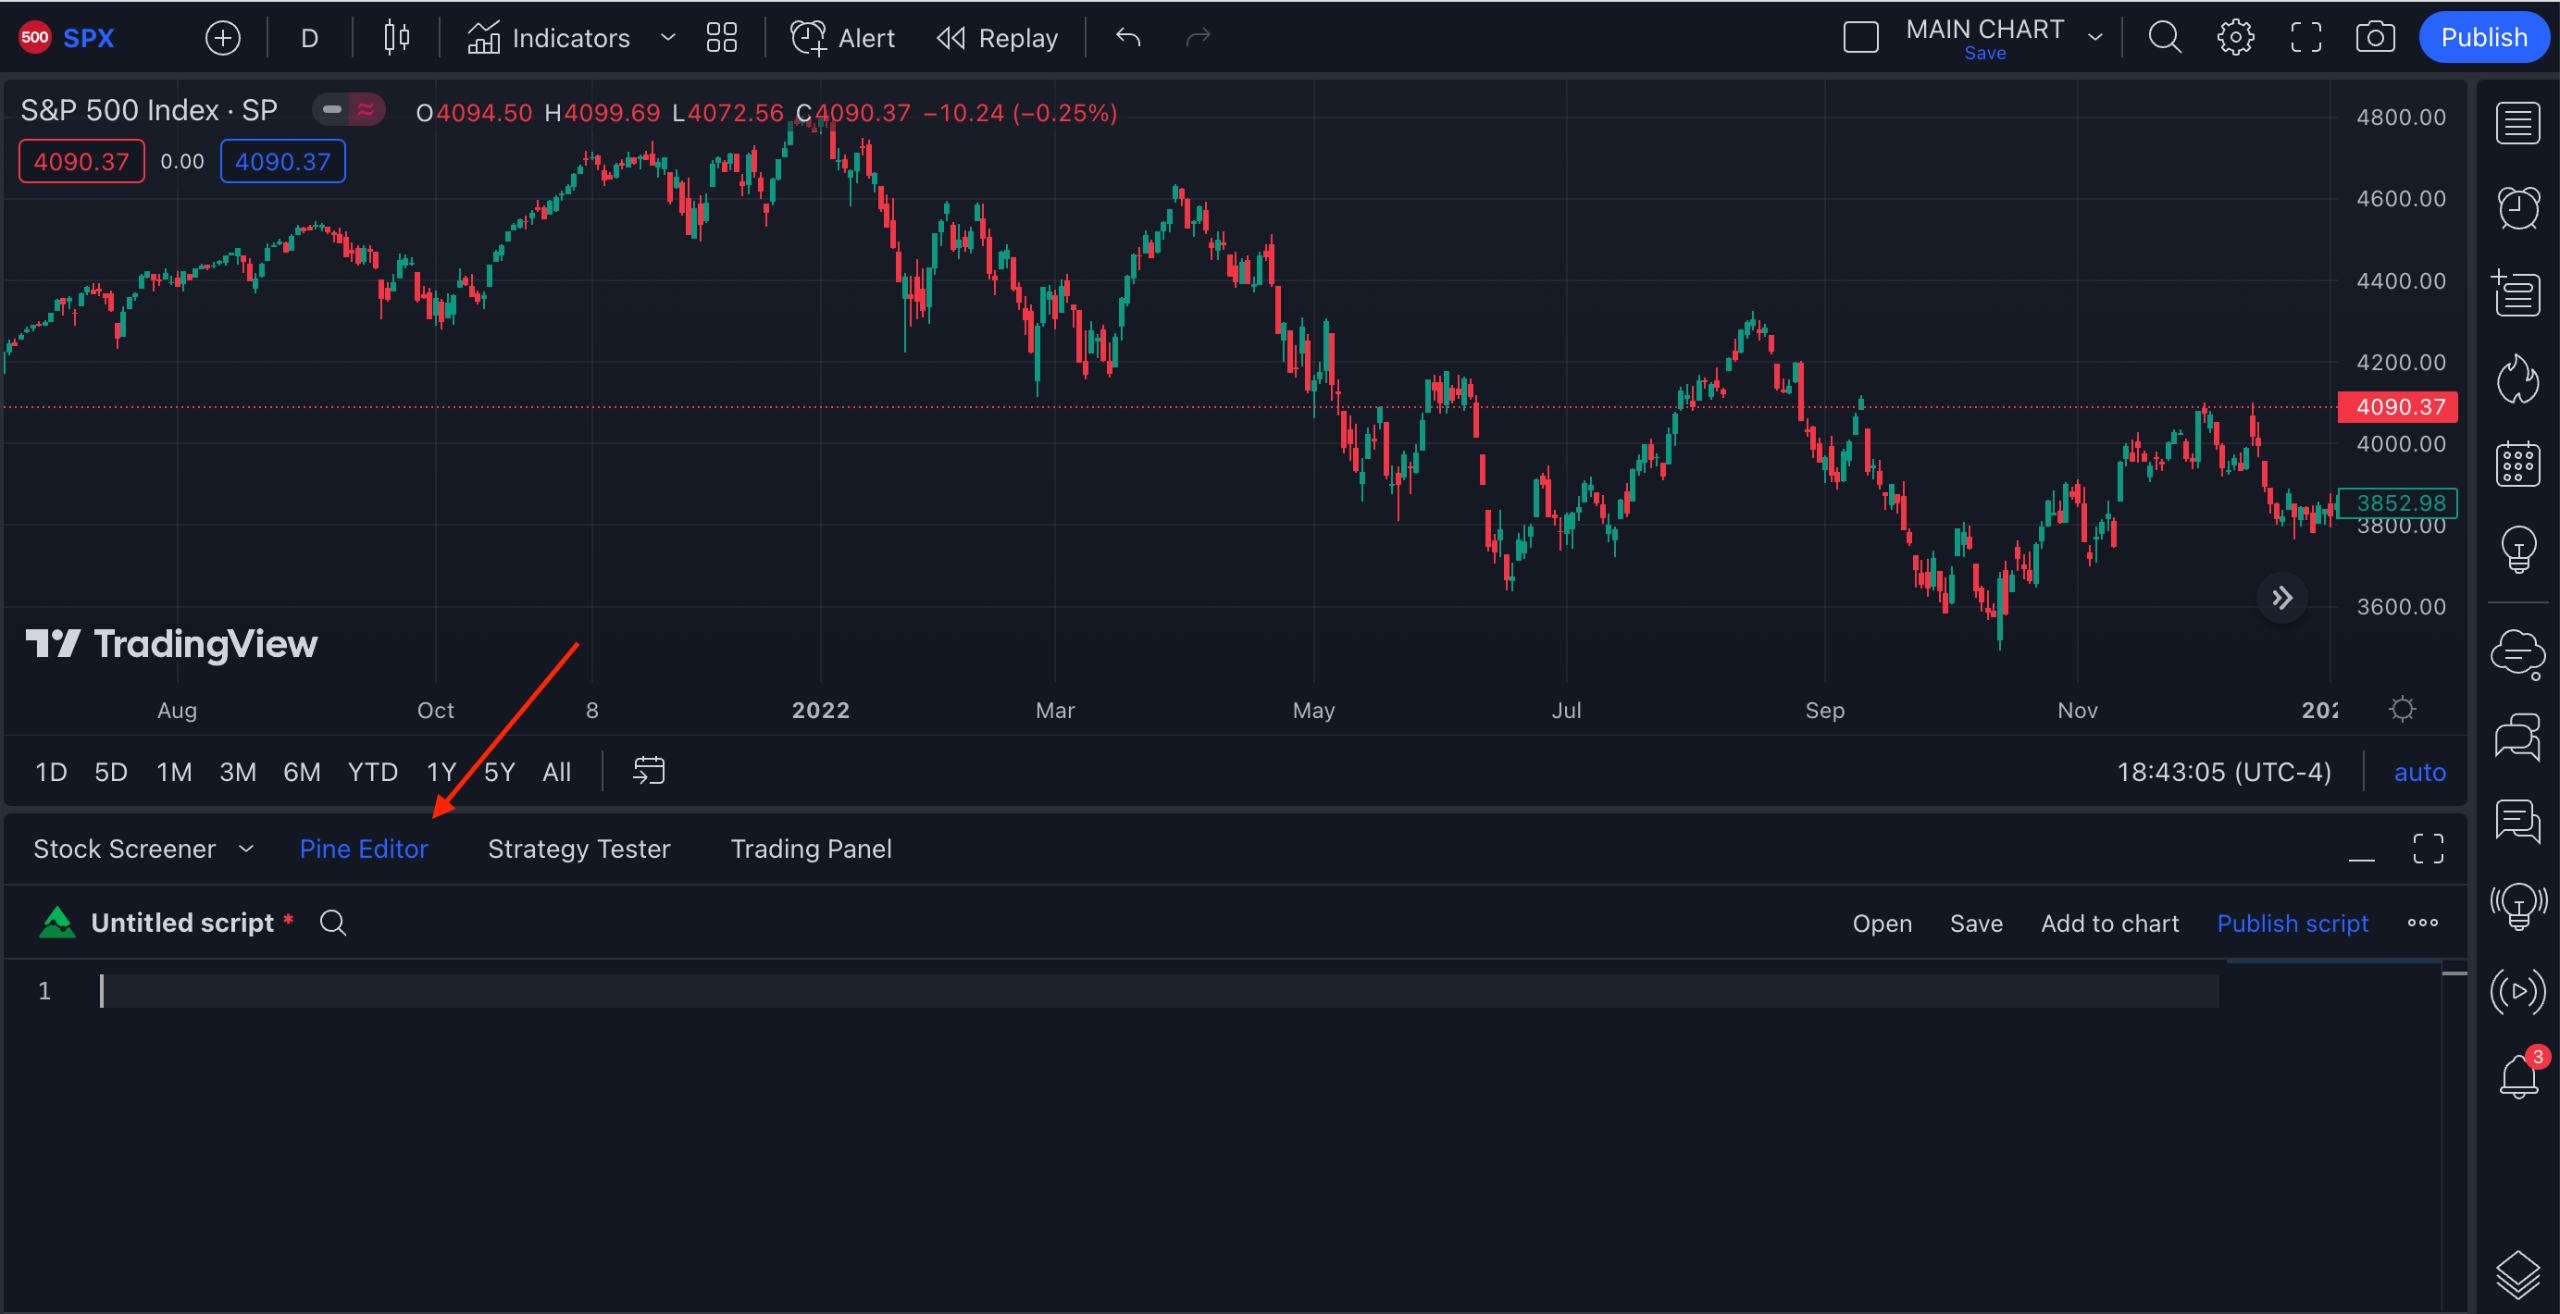The height and width of the screenshot is (1314, 2560).
Task: Set the All time range
Action: point(556,772)
